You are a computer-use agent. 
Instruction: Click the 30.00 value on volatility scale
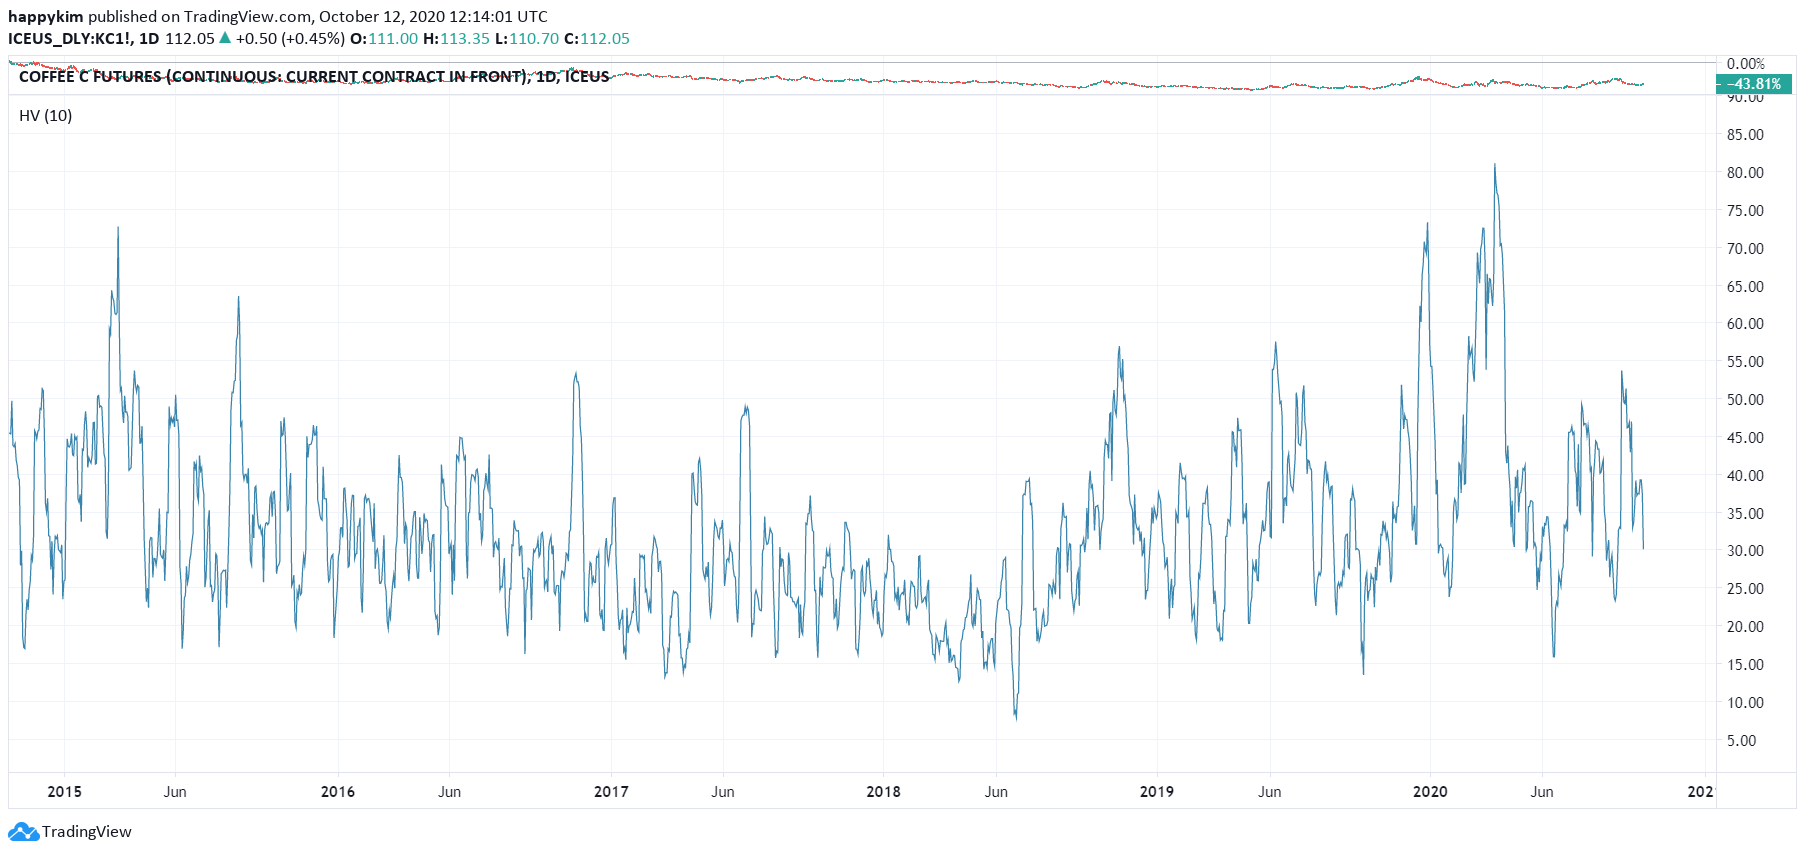point(1745,551)
